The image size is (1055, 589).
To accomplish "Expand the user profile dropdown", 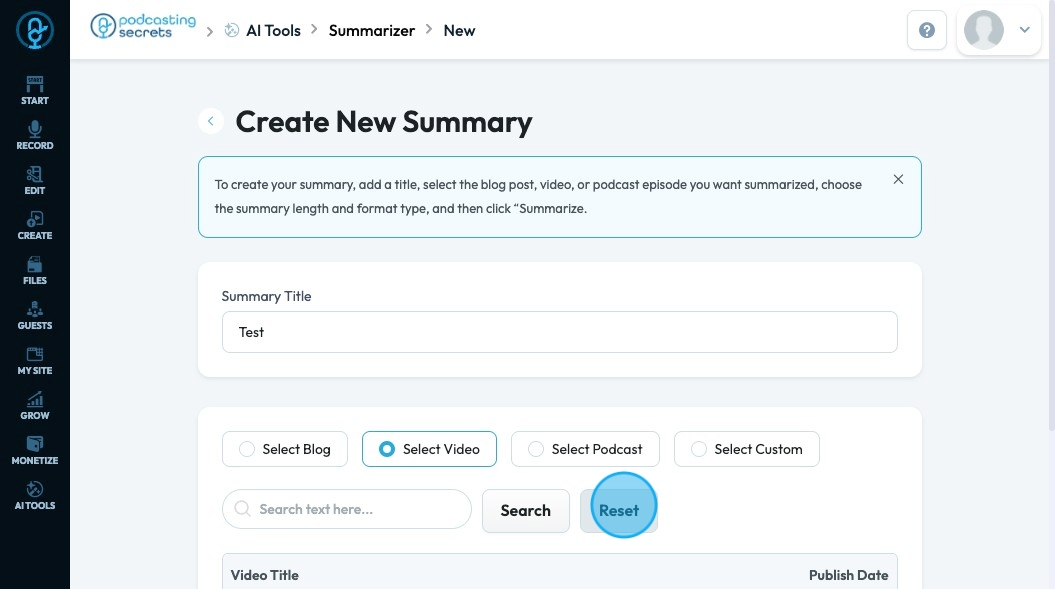I will (1024, 30).
